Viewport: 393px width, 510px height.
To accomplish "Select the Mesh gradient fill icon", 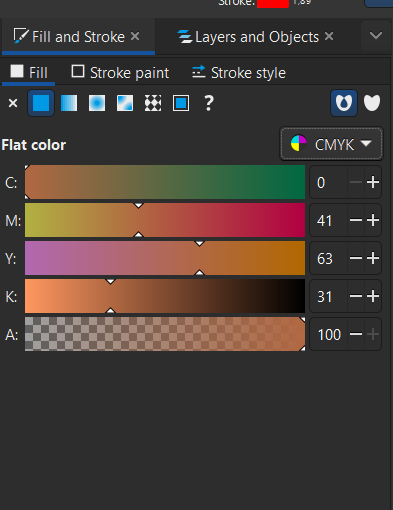I will click(x=125, y=103).
